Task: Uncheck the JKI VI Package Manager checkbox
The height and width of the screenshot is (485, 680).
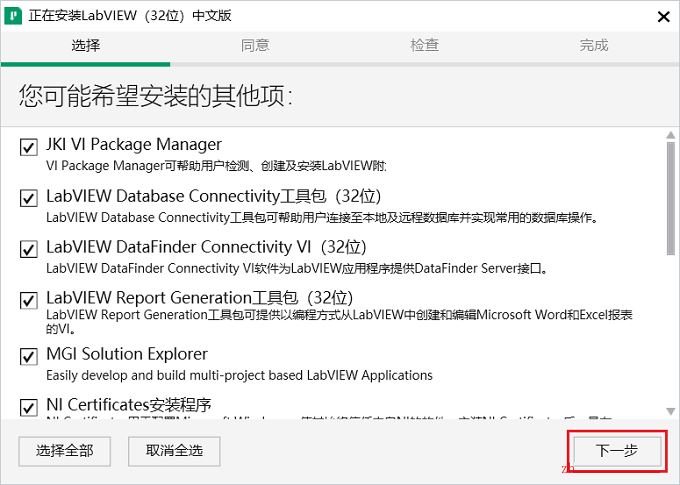Action: [28, 148]
